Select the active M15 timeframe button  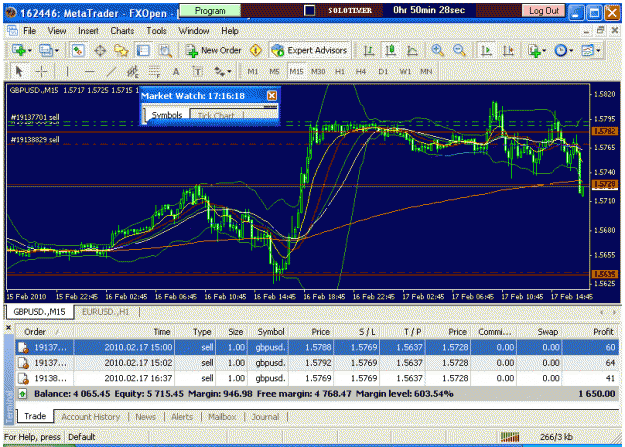pos(296,72)
